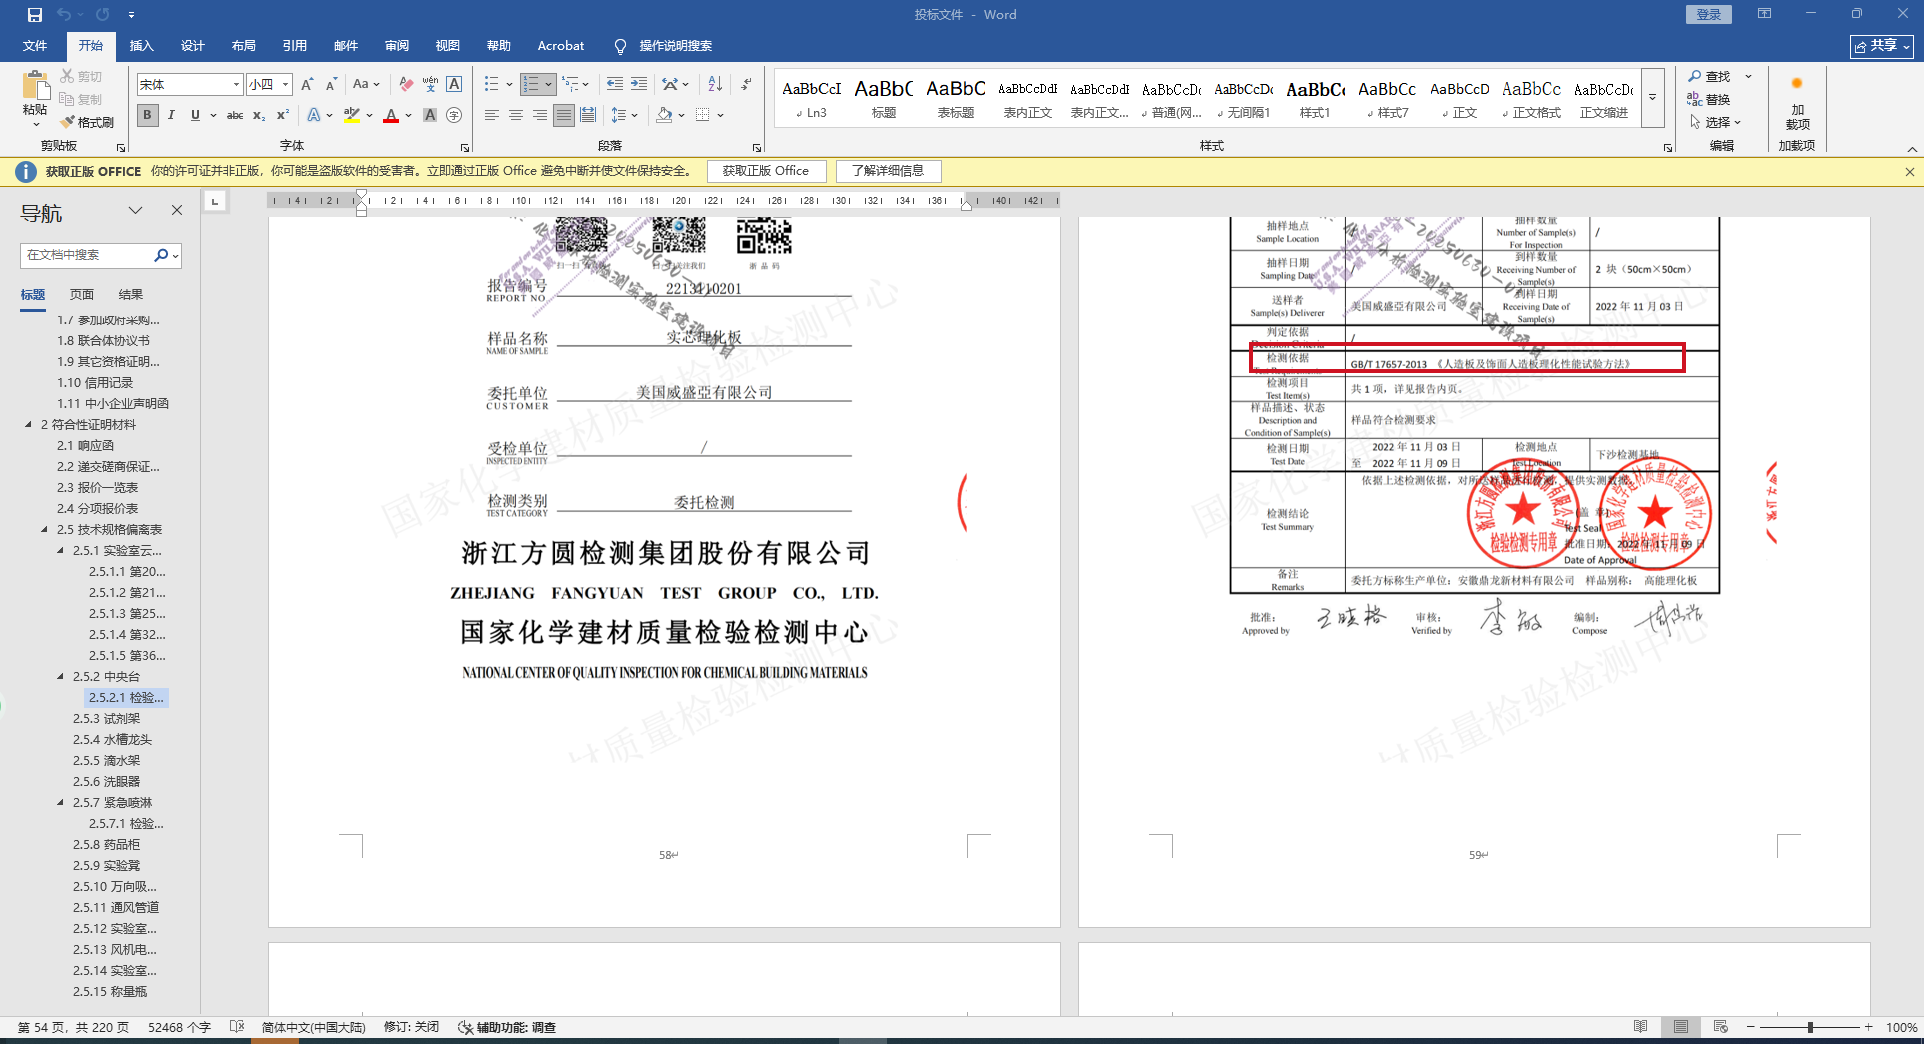
Task: Open the Change Case (Aa) dropdown
Action: [366, 85]
